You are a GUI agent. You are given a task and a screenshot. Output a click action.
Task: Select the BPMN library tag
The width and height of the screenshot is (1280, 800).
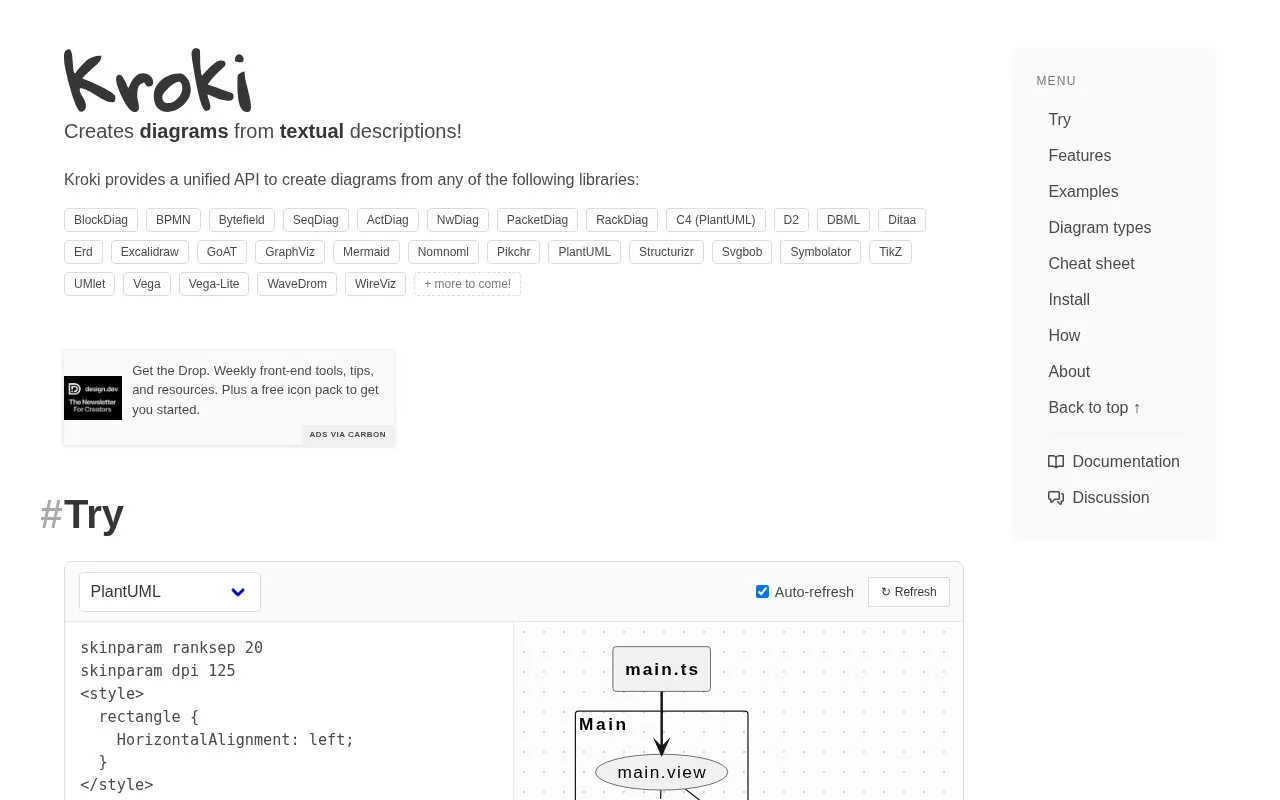(173, 220)
